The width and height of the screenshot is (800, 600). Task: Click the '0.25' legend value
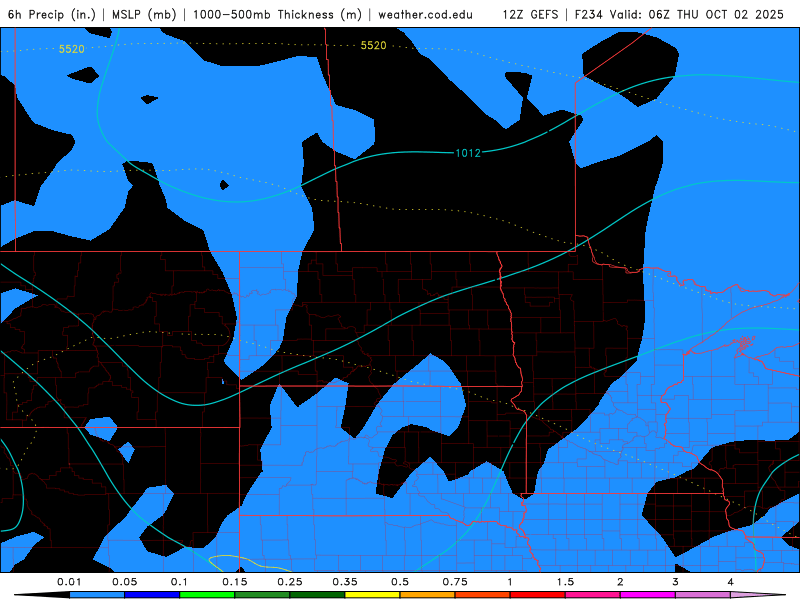[290, 582]
